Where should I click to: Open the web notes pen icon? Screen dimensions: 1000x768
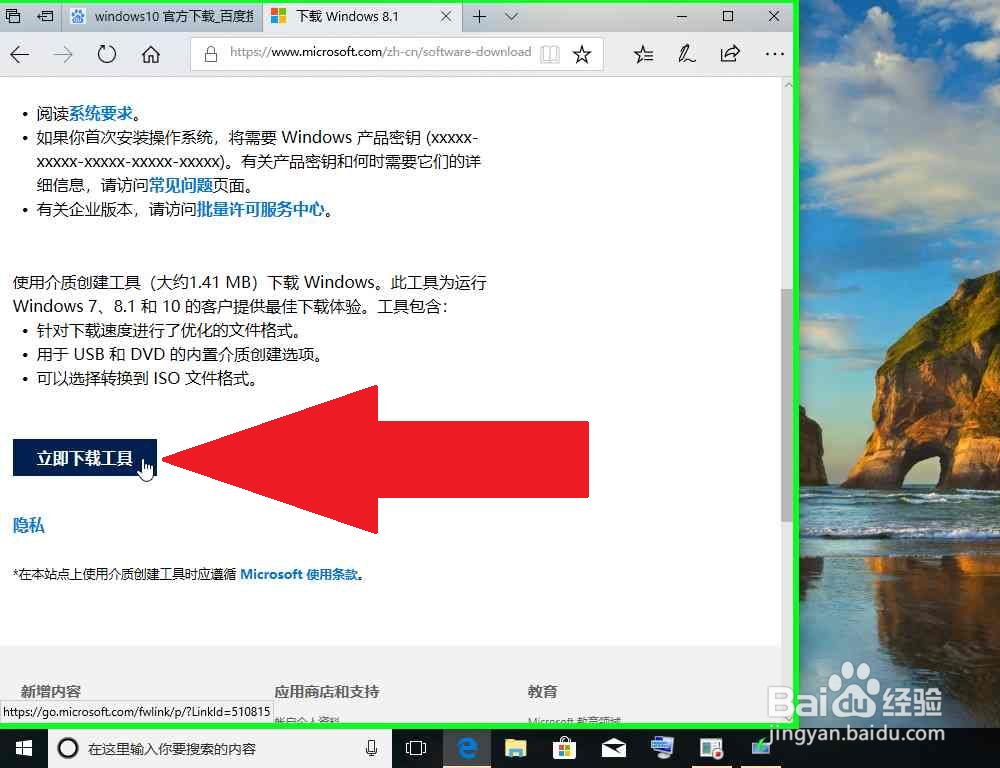(686, 55)
